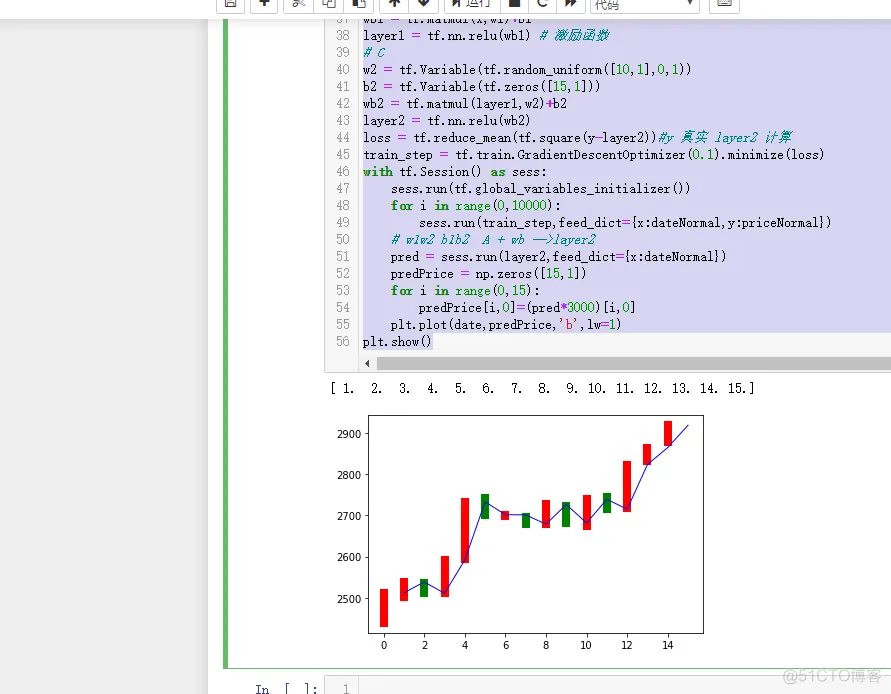Cut the selected cell with the scissors icon
This screenshot has width=891, height=694.
[x=298, y=4]
